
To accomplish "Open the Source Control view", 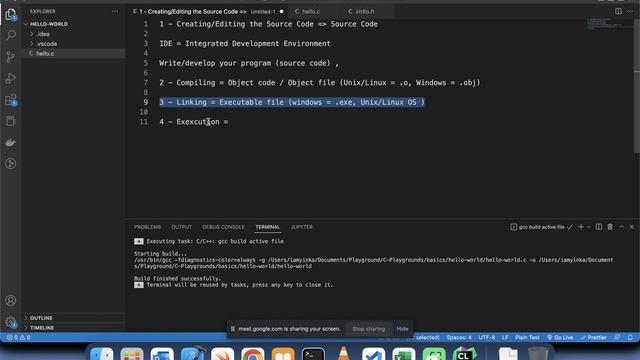I will pyautogui.click(x=11, y=57).
